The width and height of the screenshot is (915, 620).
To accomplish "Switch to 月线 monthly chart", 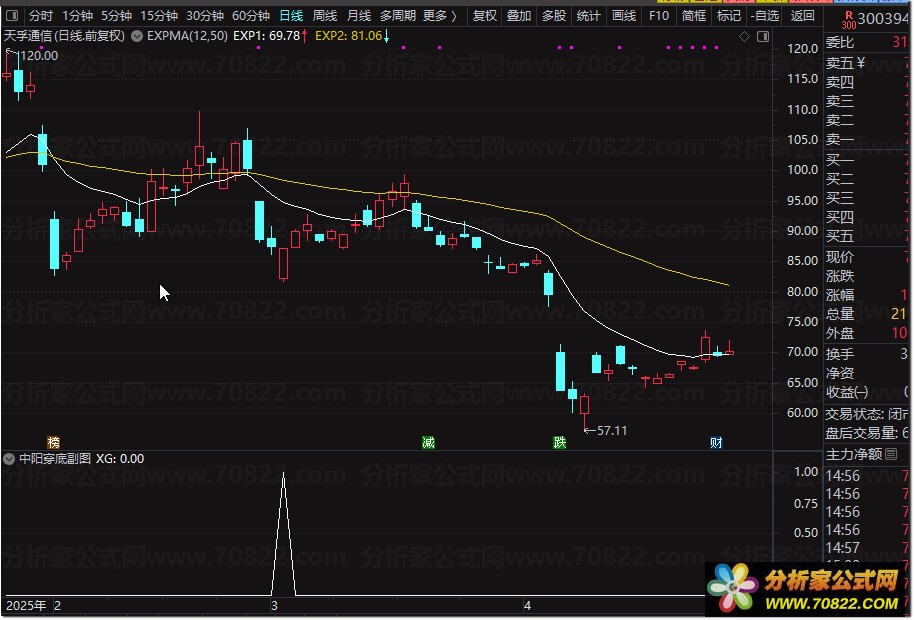I will click(359, 16).
